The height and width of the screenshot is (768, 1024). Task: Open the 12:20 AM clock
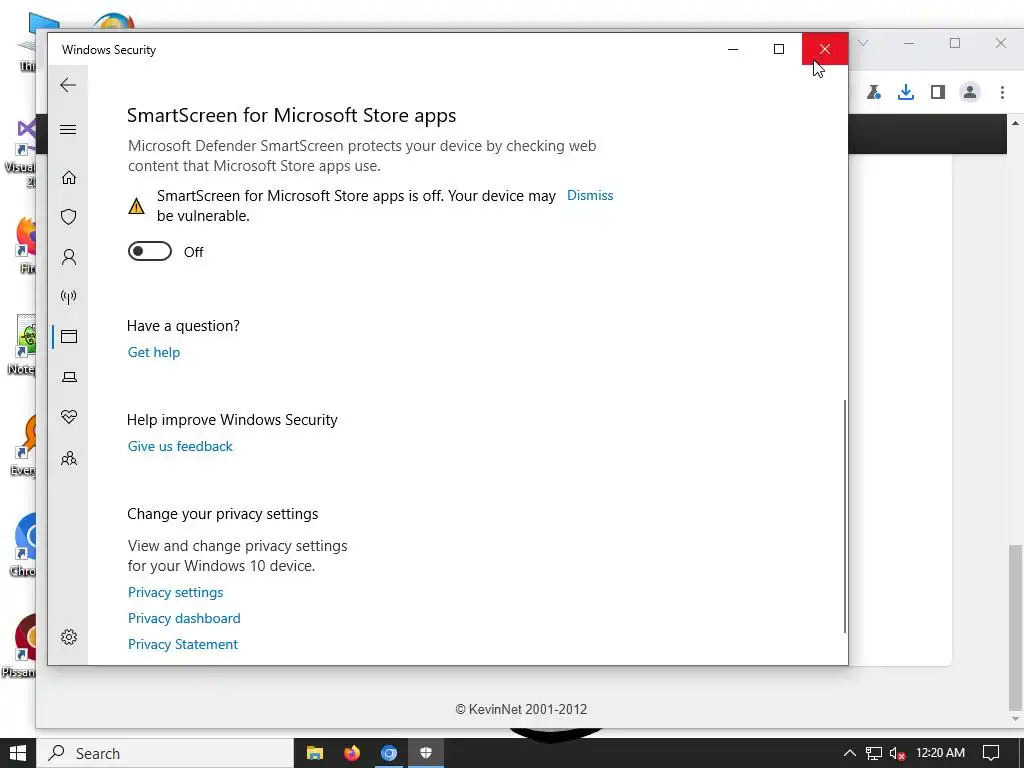click(x=940, y=753)
